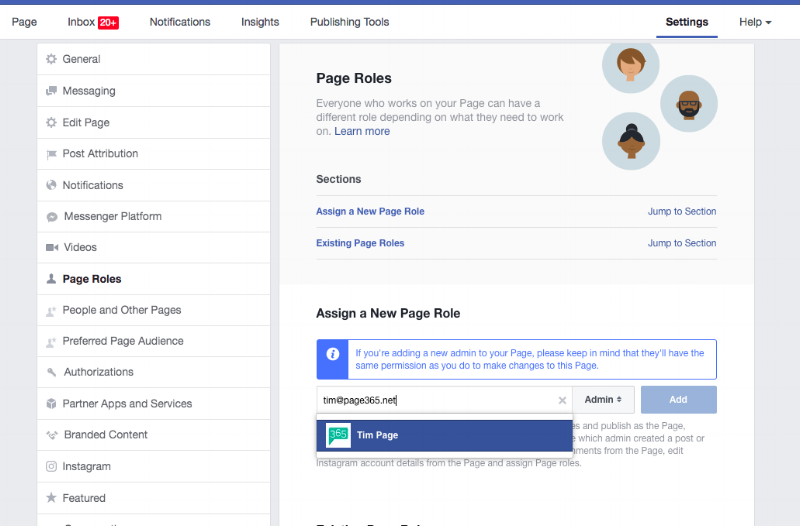This screenshot has height=526, width=800.
Task: Click the 365 avatar of Tim Page suggestion
Action: pos(338,435)
